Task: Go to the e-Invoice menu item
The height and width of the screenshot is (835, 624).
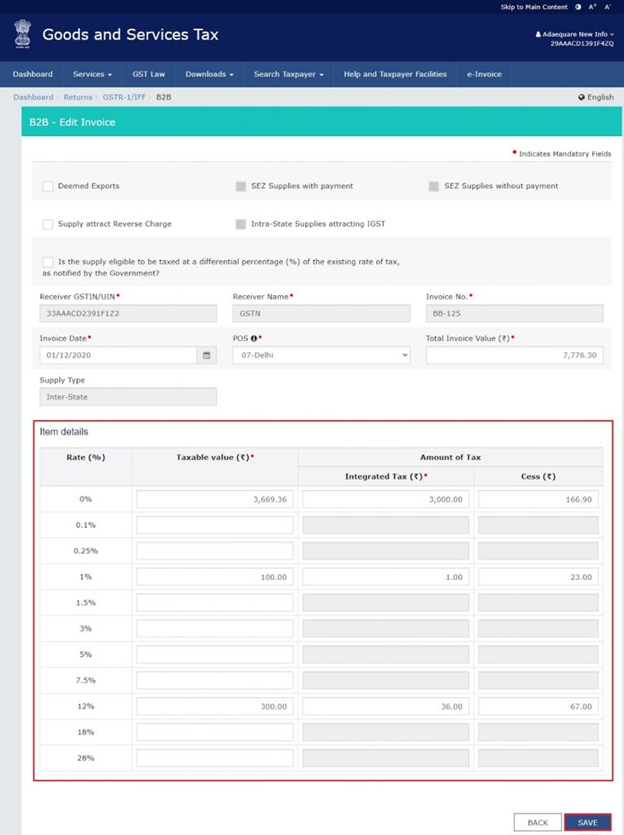Action: 485,74
